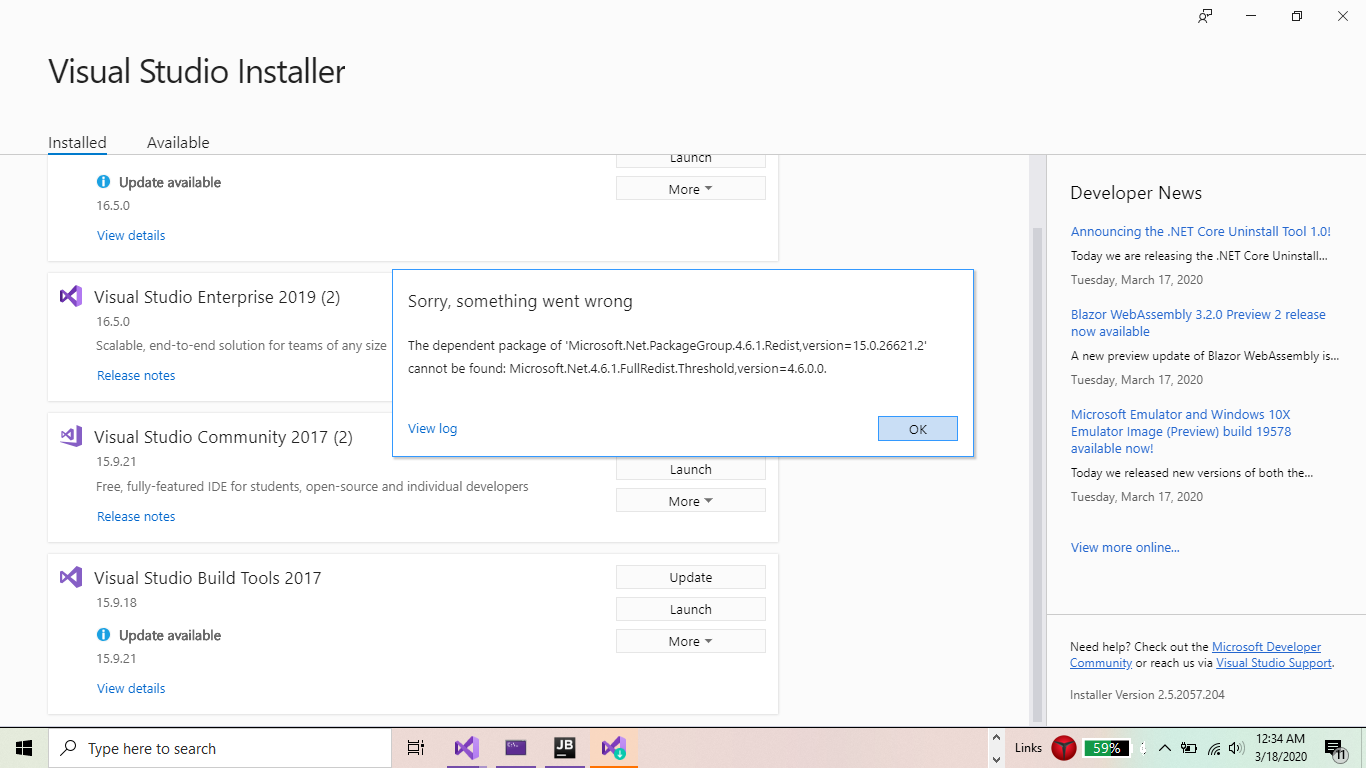Click the taskbar toolbar scroll down arrow
The height and width of the screenshot is (768, 1366).
point(995,759)
